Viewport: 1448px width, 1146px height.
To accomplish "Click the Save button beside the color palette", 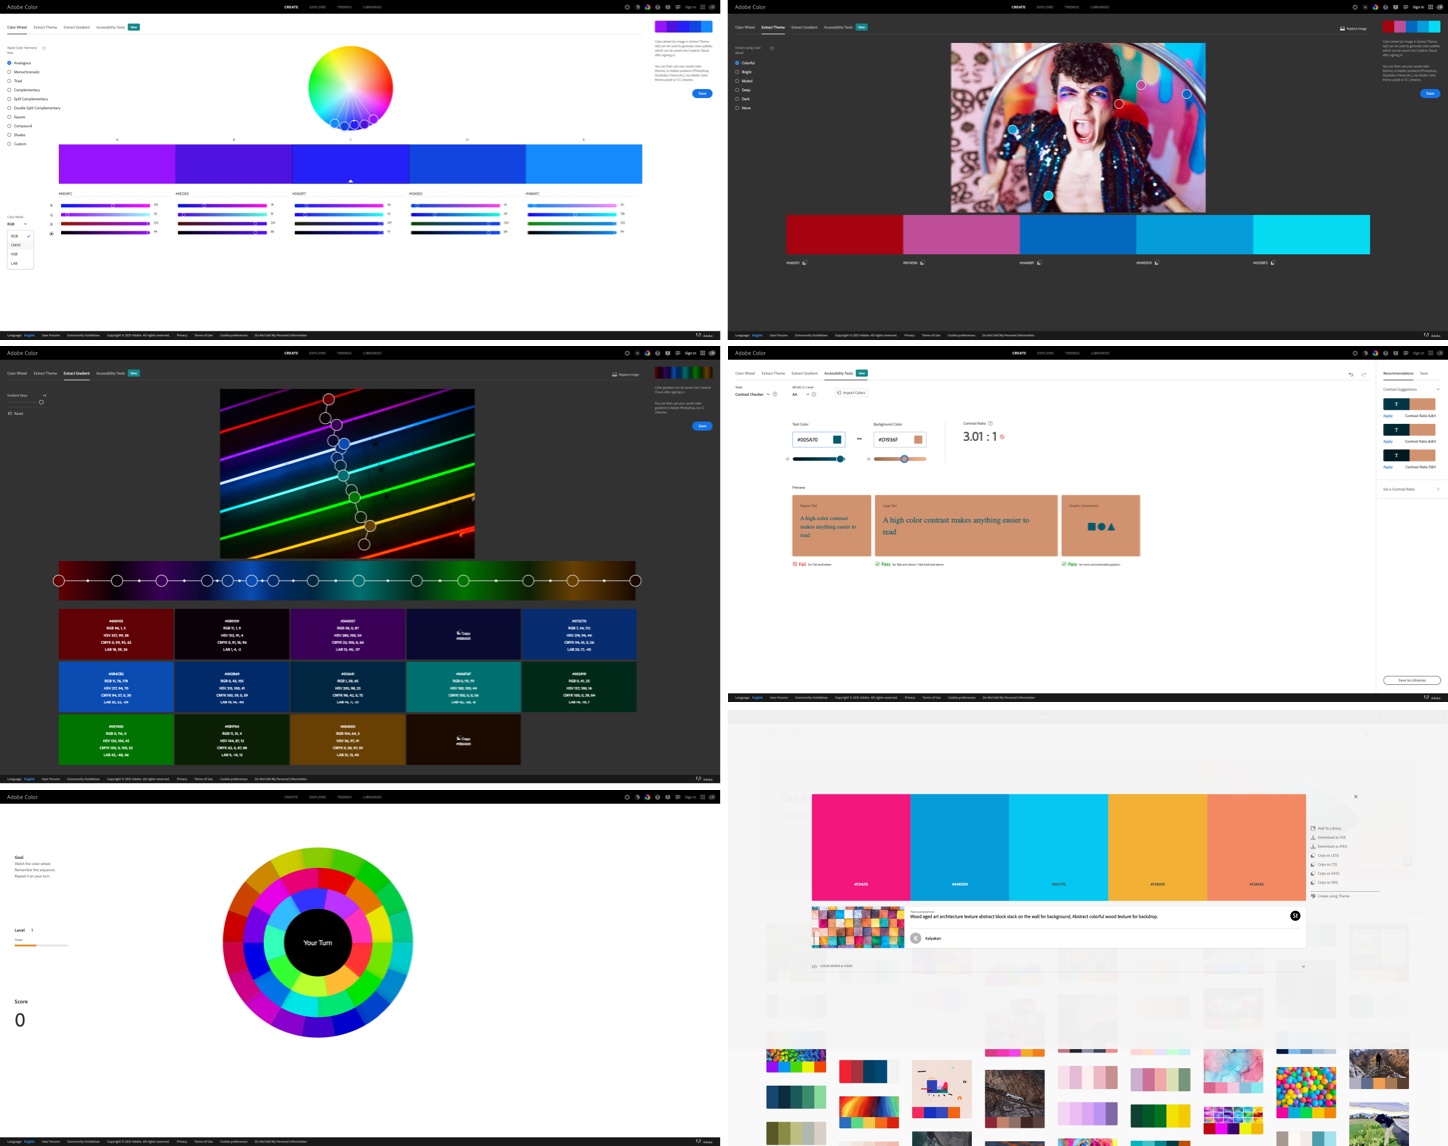I will click(703, 93).
